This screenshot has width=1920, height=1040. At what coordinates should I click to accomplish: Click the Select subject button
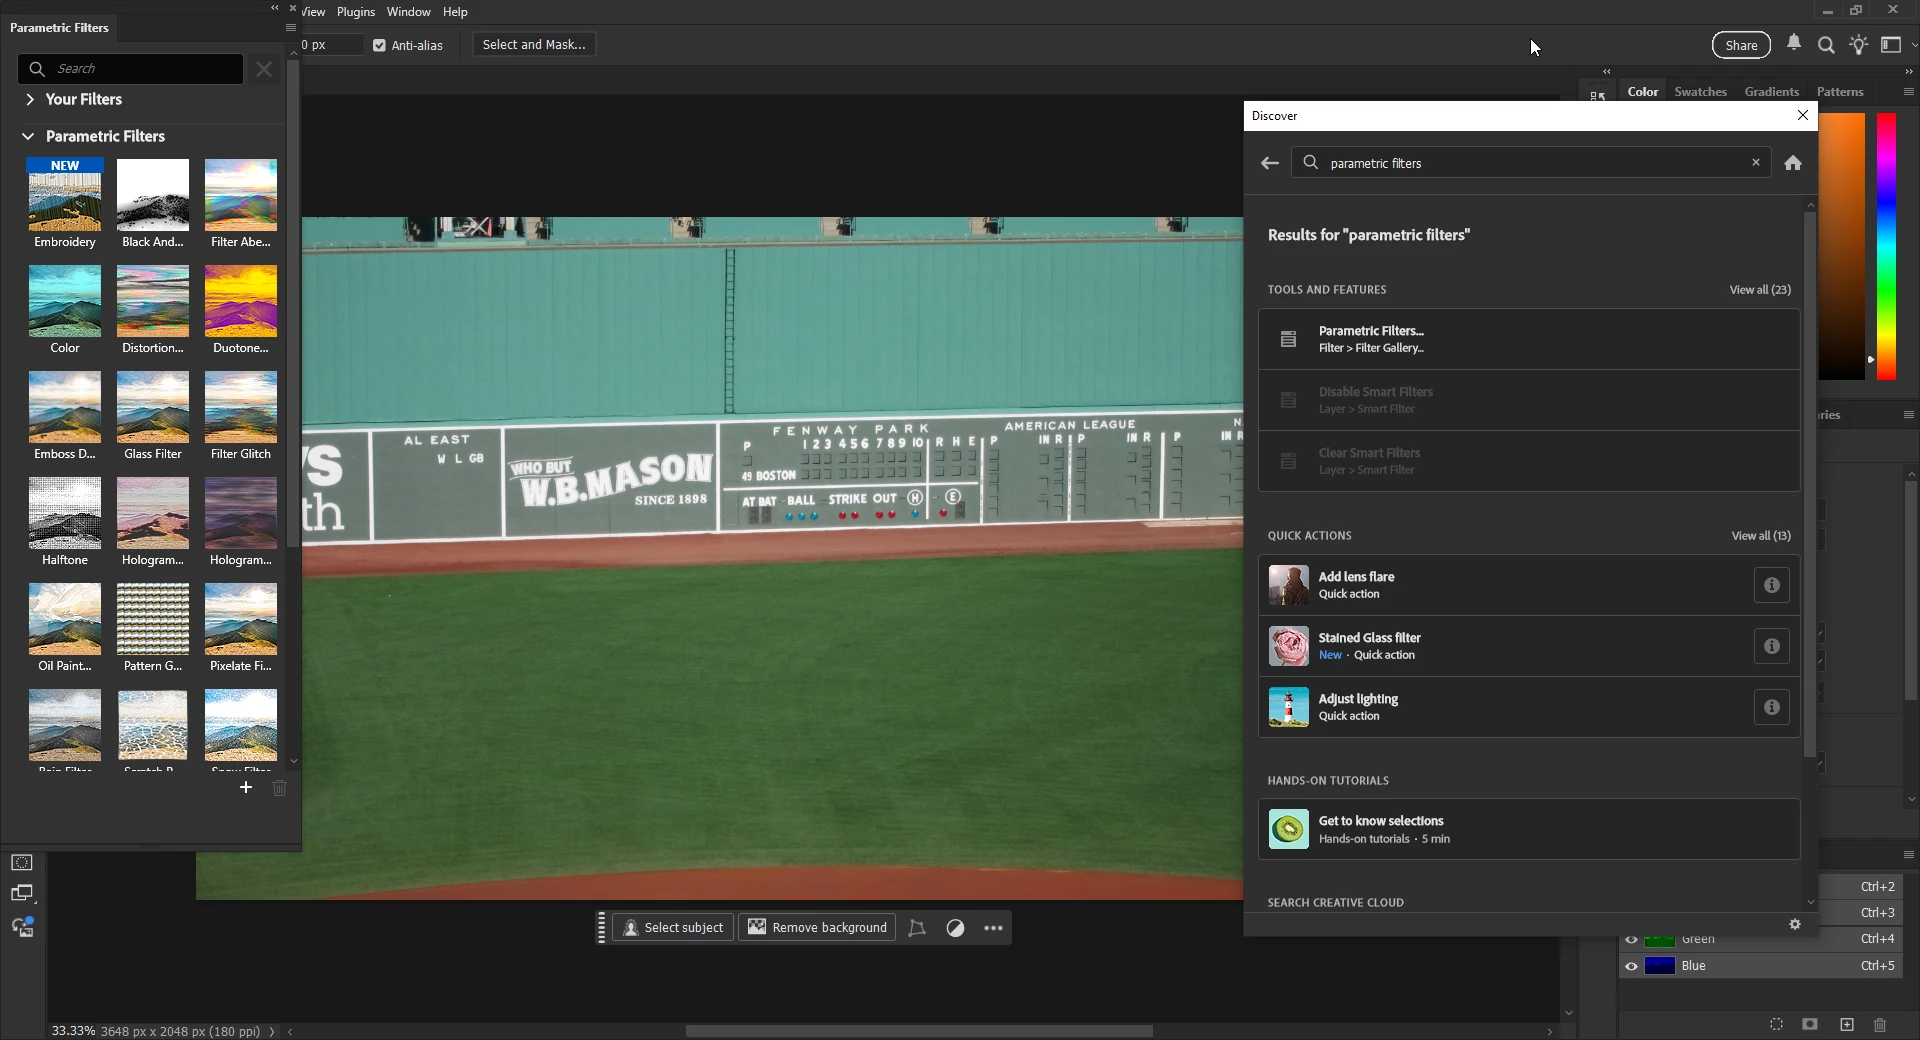(x=673, y=928)
